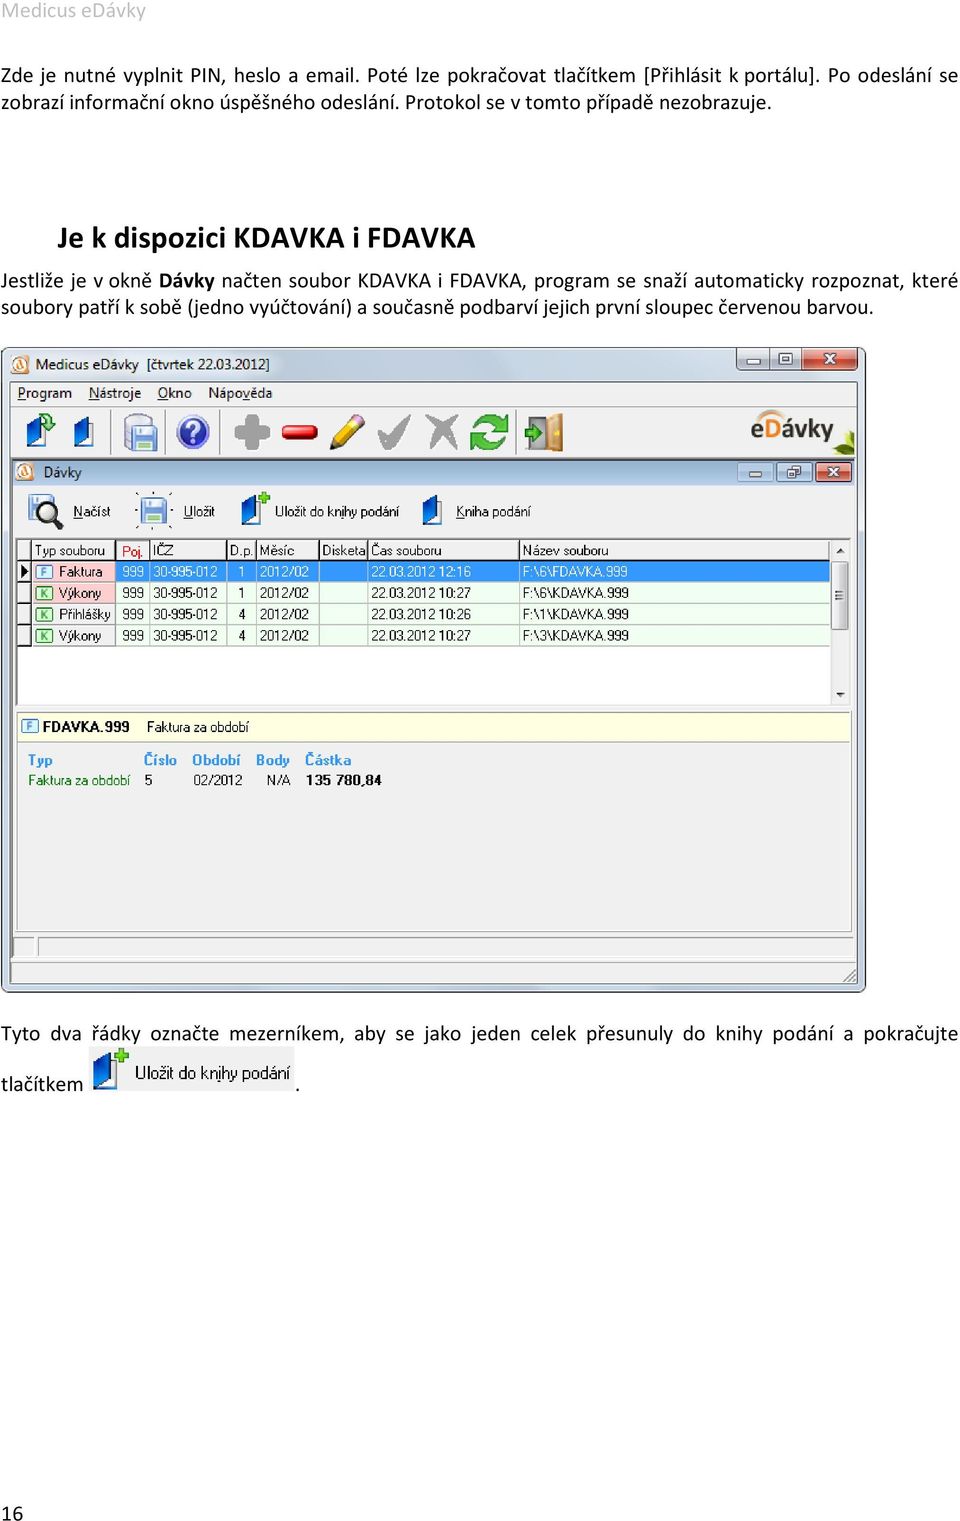The image size is (960, 1521).
Task: Click the vertical scrollbar thumb of the file list
Action: [x=840, y=596]
